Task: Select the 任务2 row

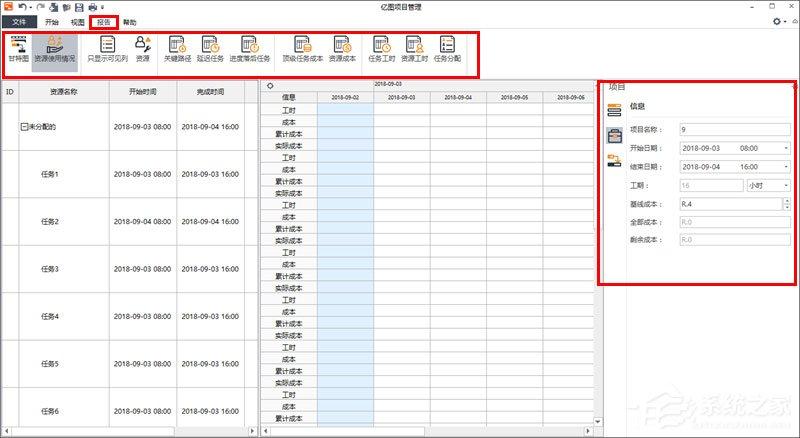Action: (130, 222)
